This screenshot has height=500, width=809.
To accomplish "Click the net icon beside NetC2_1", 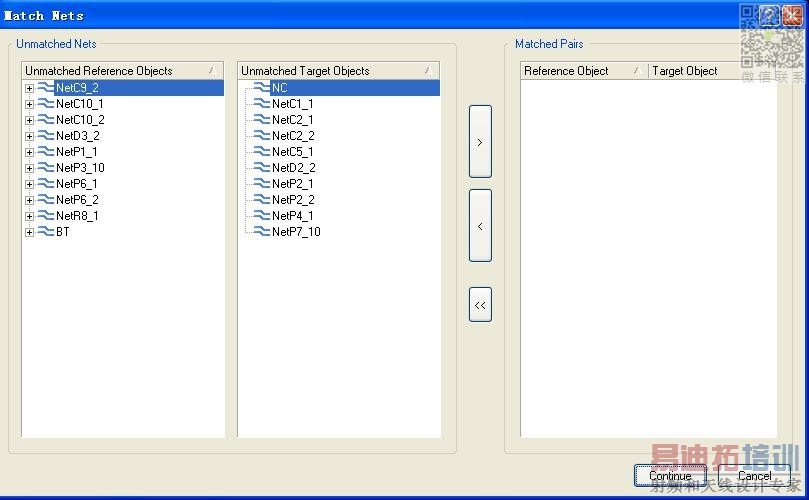I will (x=262, y=119).
